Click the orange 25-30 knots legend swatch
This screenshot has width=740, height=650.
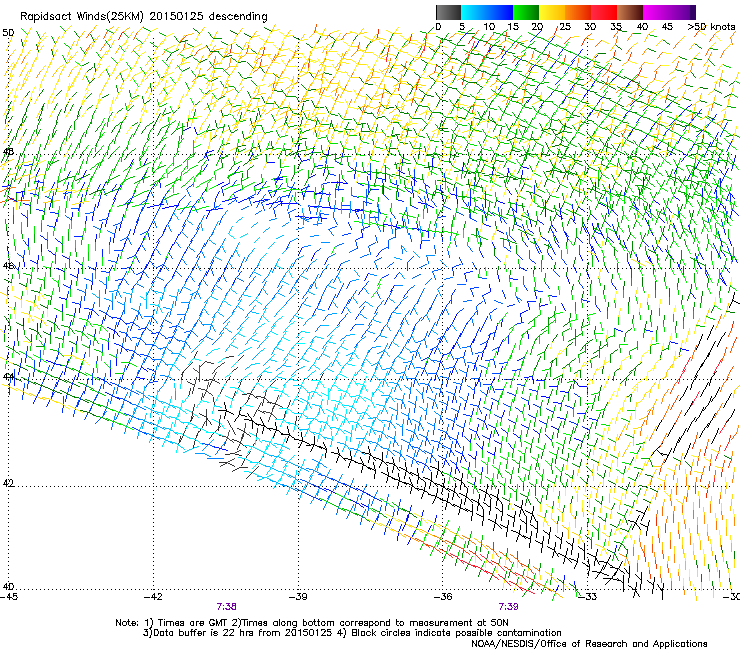pyautogui.click(x=578, y=12)
